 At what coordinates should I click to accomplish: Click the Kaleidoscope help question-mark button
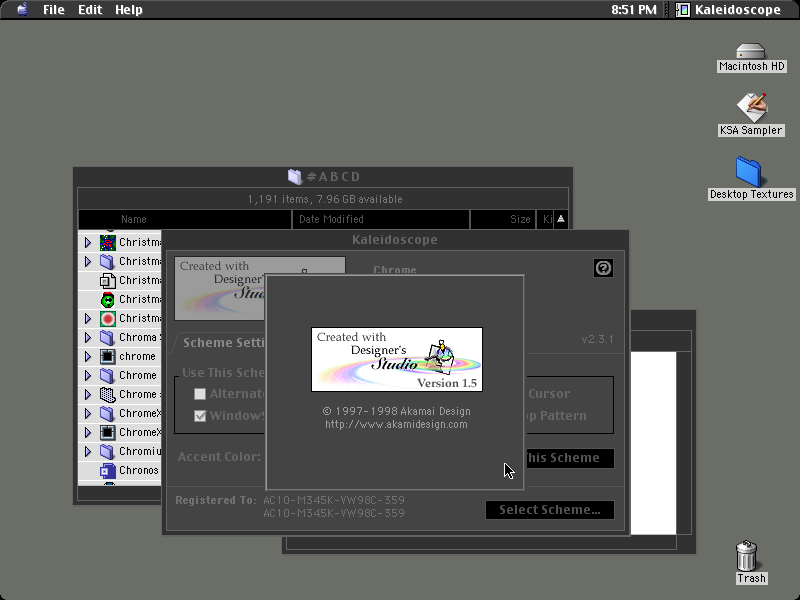click(x=603, y=268)
